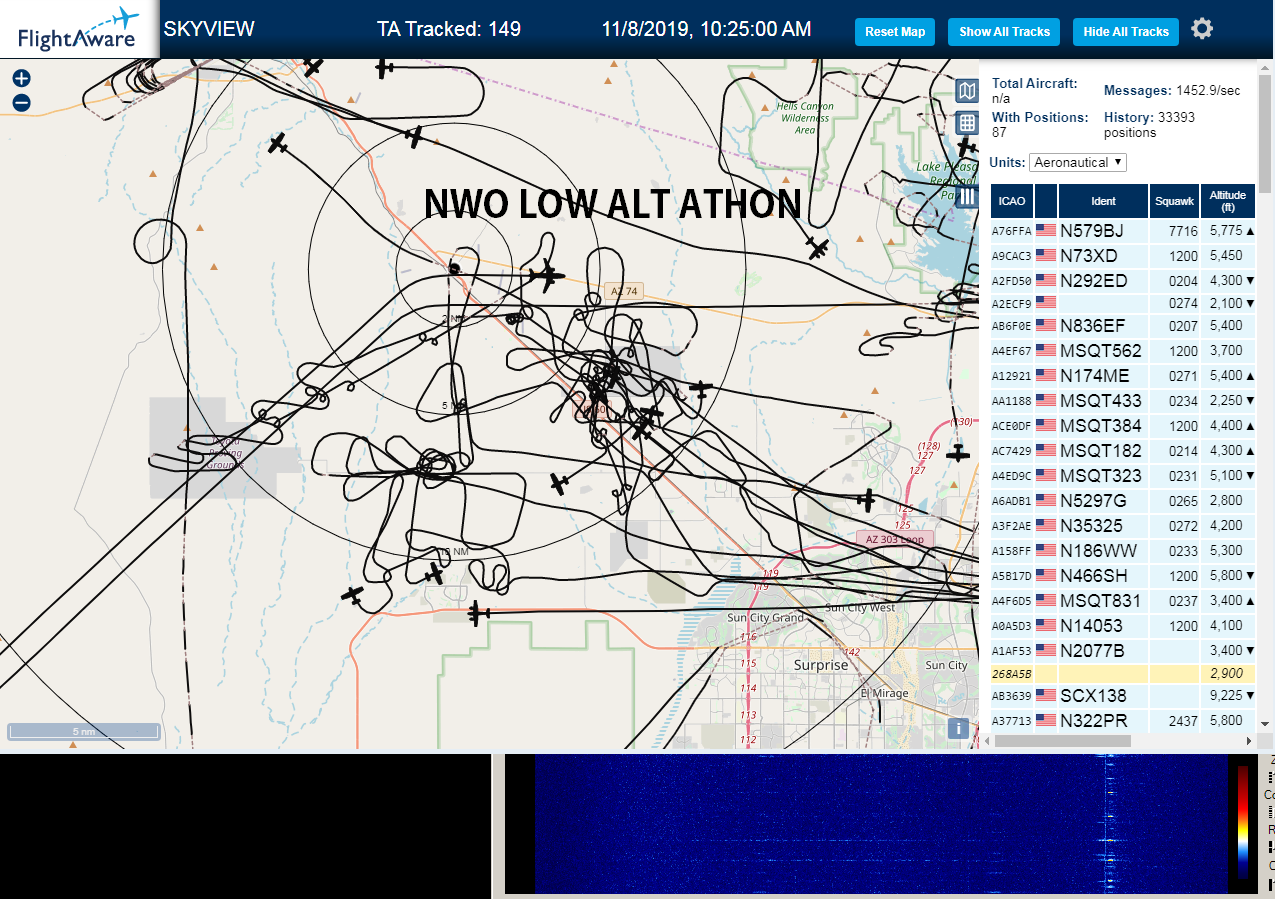The height and width of the screenshot is (899, 1275).
Task: Click squawk 7716 in first row
Action: [x=1183, y=231]
